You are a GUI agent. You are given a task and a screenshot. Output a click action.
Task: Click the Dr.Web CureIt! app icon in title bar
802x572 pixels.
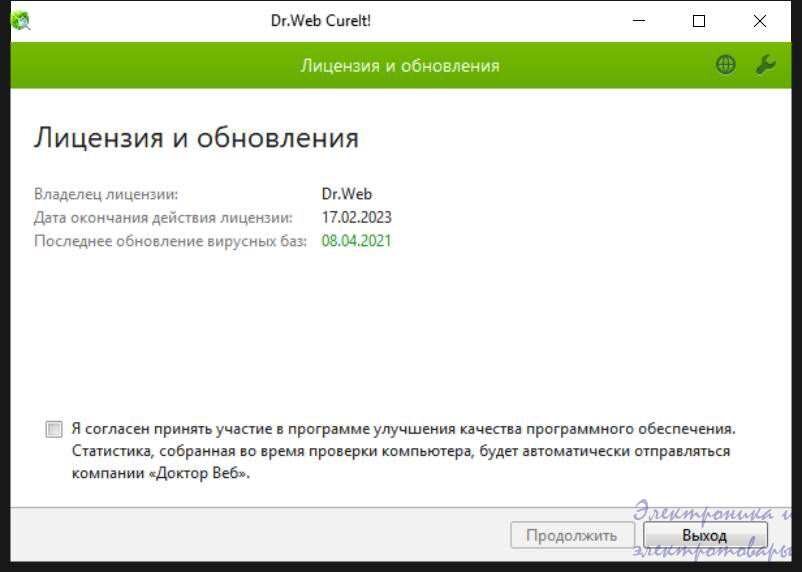pos(20,20)
